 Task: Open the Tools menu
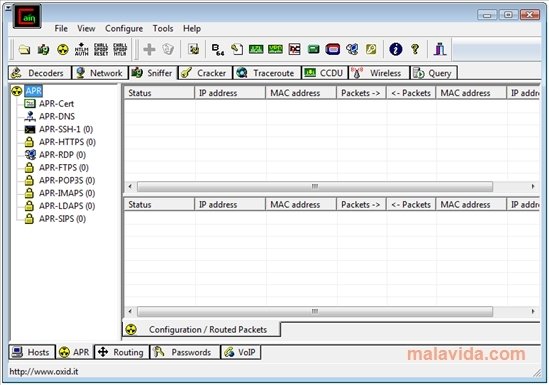click(163, 28)
